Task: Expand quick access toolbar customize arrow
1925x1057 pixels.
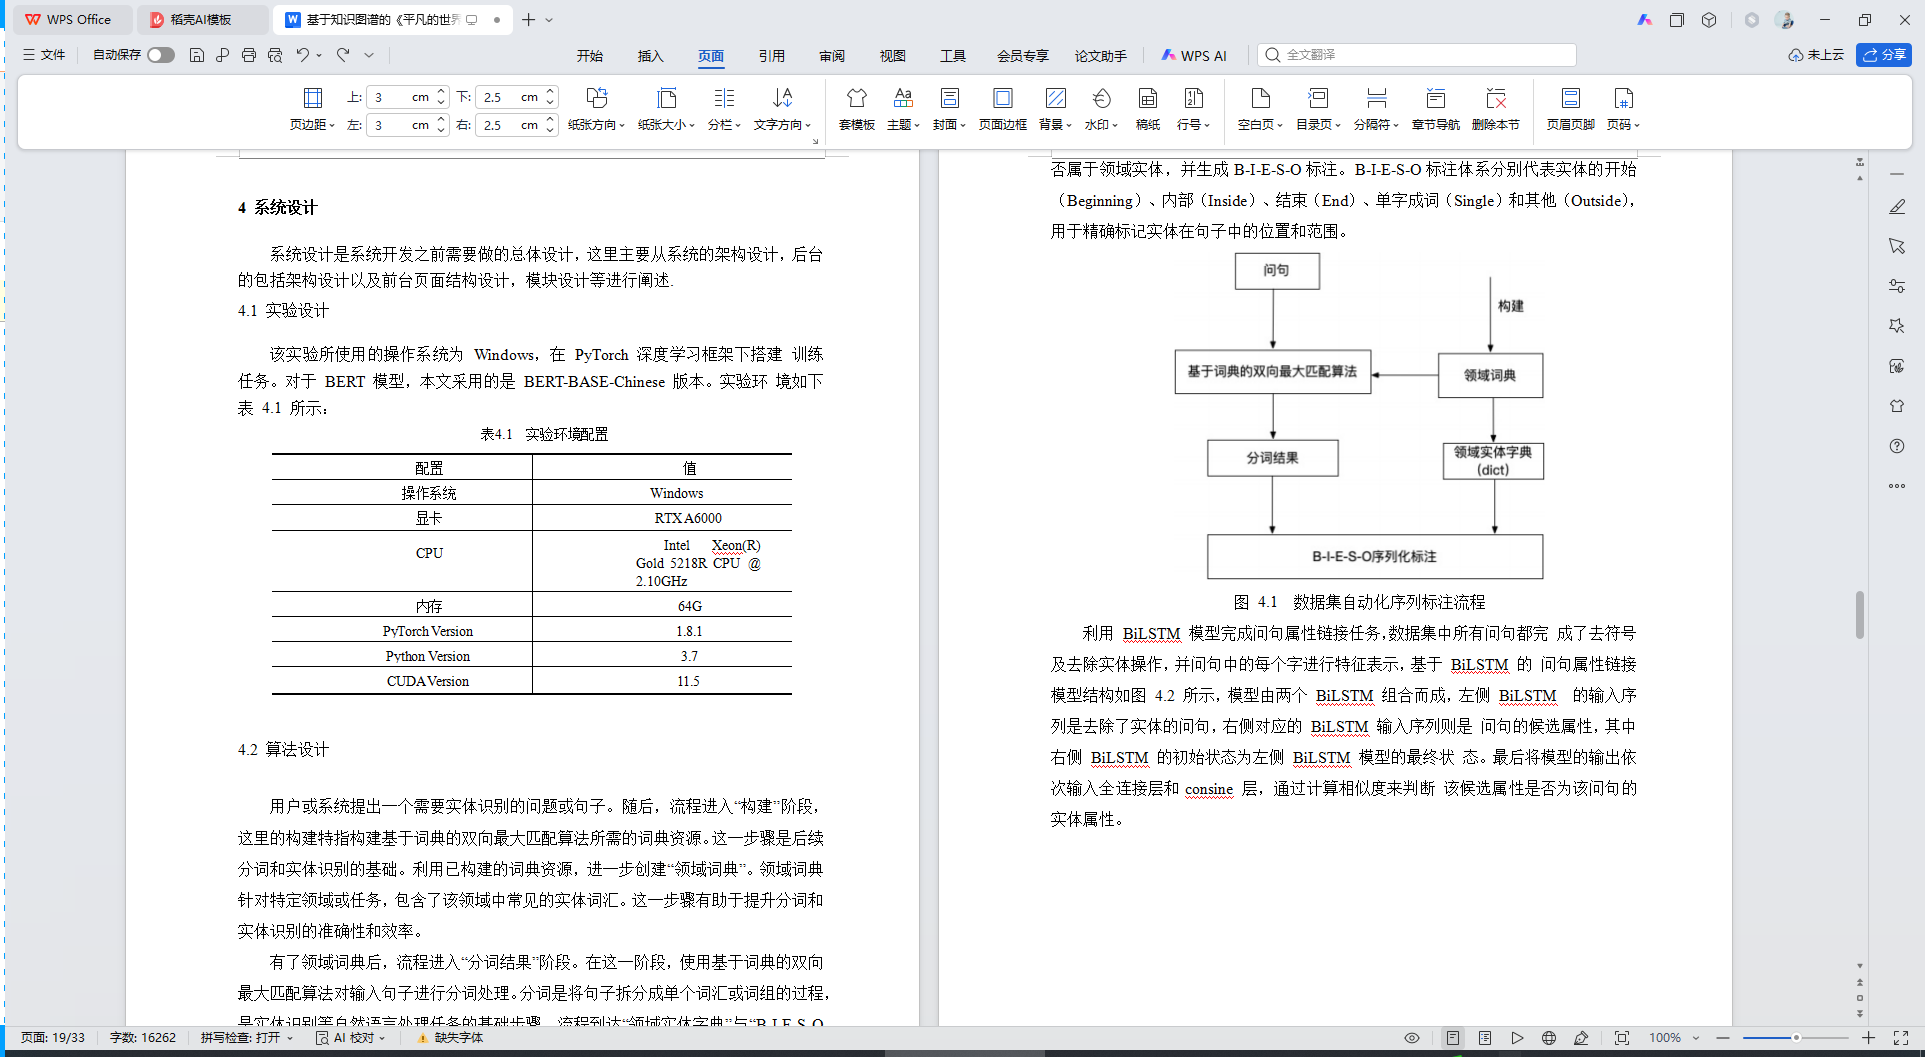Action: [369, 55]
